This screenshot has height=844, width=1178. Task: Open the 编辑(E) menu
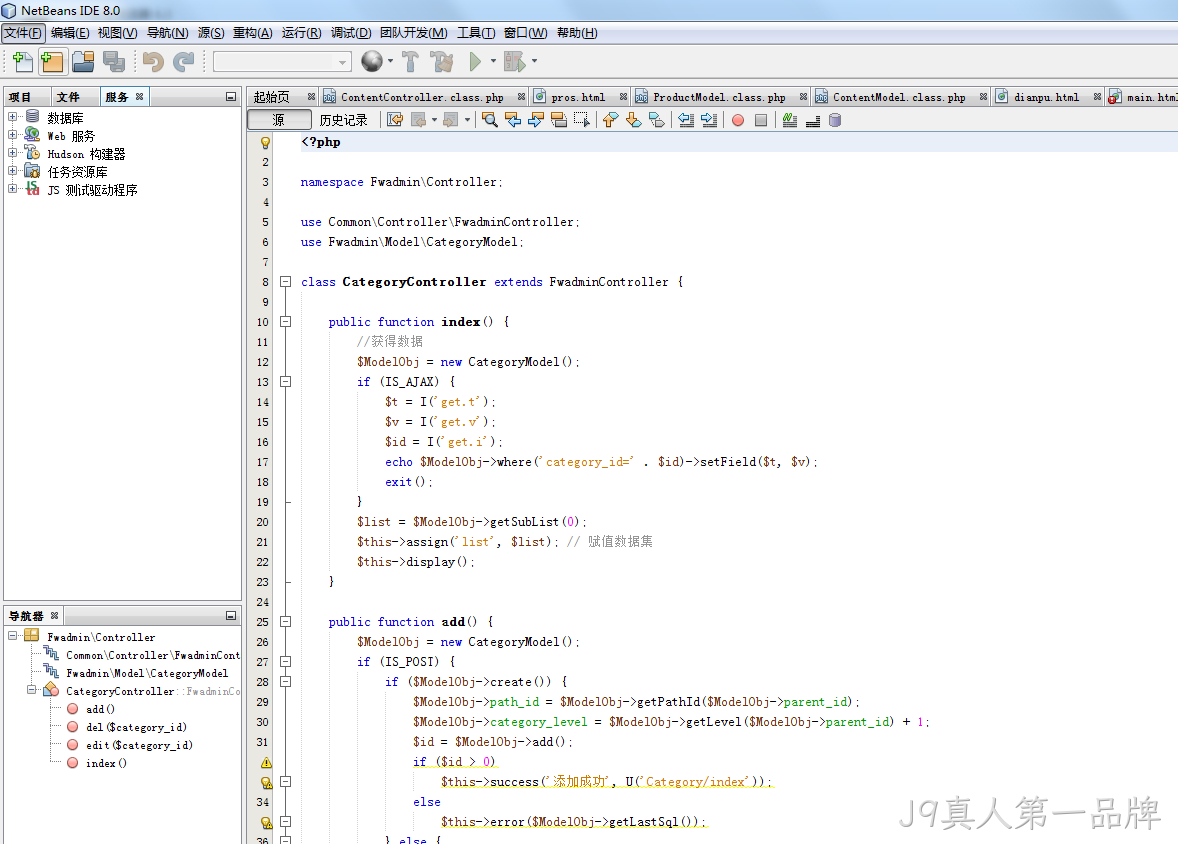[70, 32]
